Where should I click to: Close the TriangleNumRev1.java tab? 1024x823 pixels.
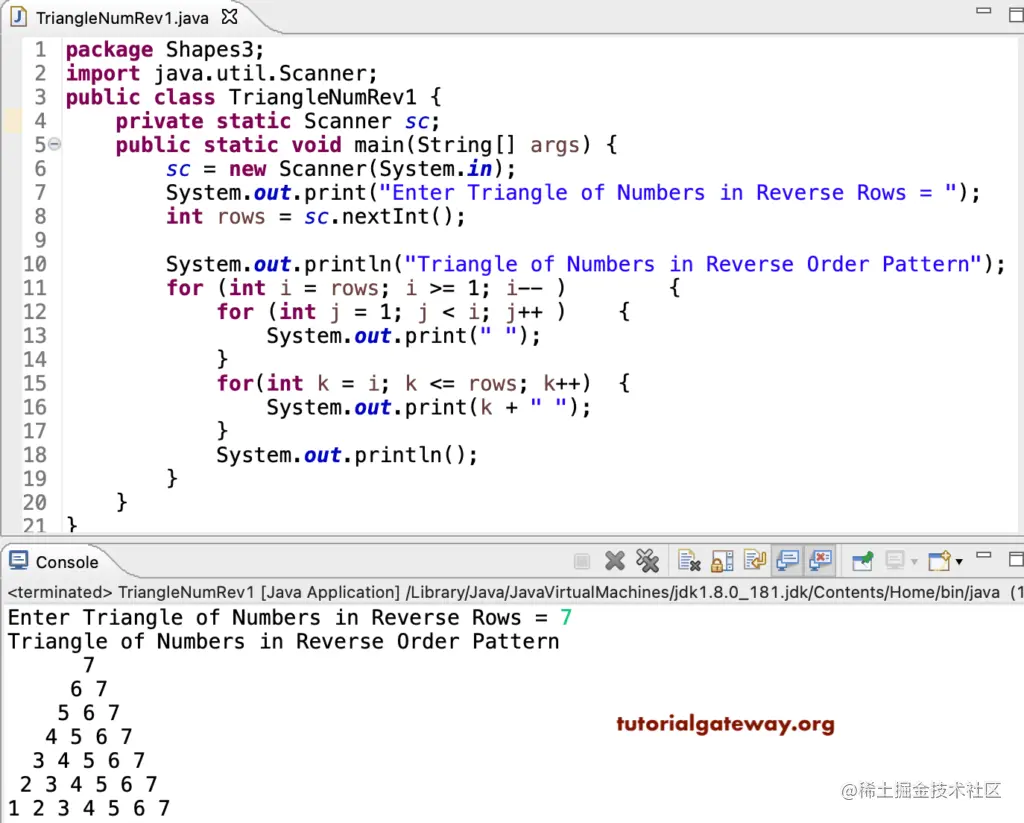click(230, 16)
